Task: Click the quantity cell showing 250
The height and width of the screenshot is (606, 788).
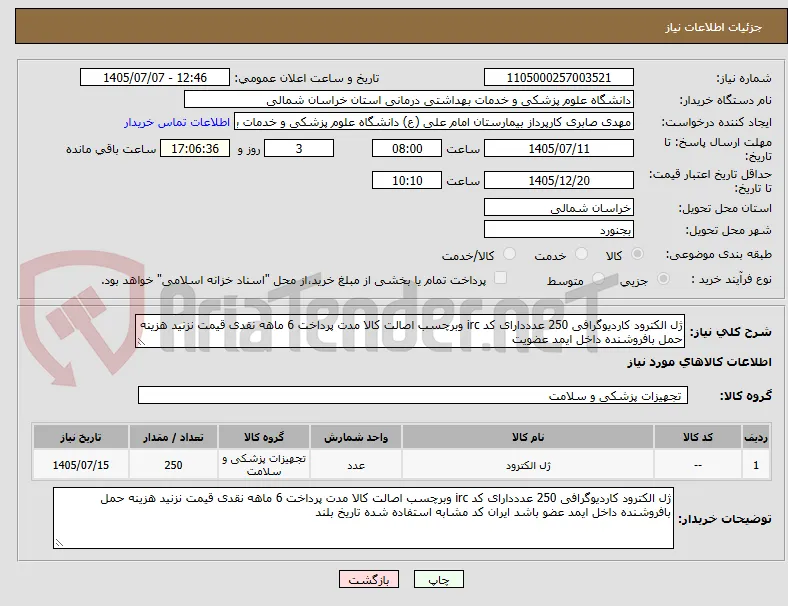Action: 173,465
